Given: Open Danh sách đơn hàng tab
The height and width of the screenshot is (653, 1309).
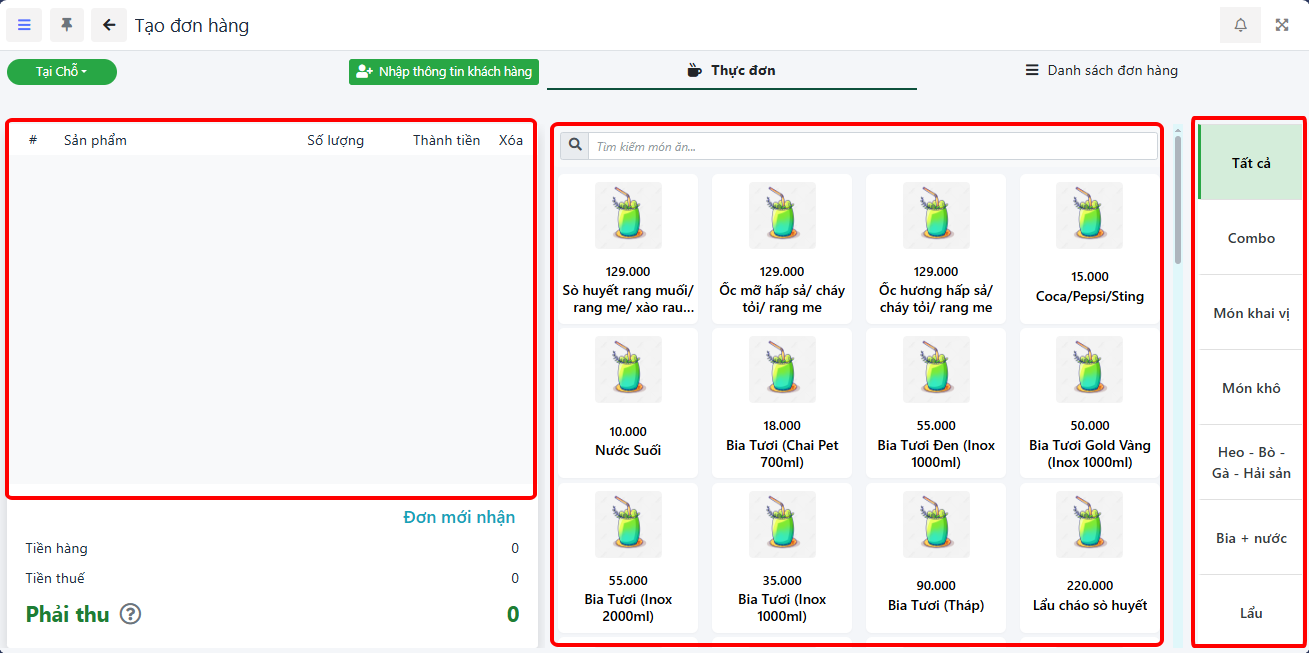Looking at the screenshot, I should coord(1101,71).
